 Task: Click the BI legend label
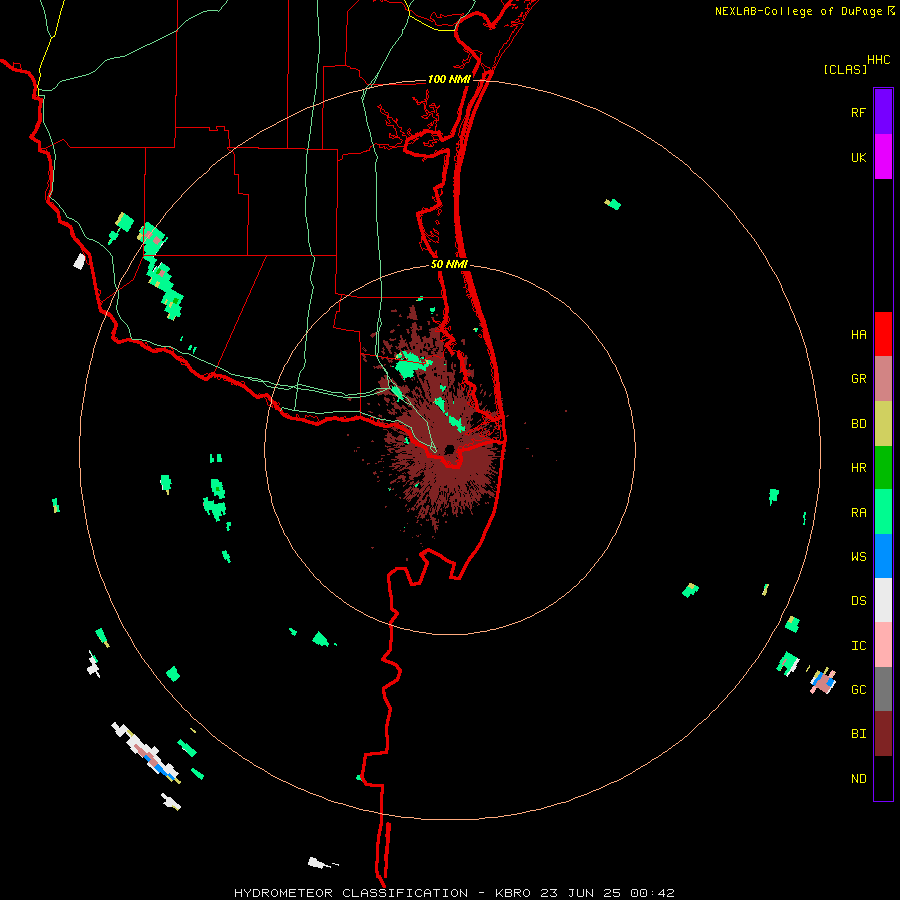pos(858,734)
